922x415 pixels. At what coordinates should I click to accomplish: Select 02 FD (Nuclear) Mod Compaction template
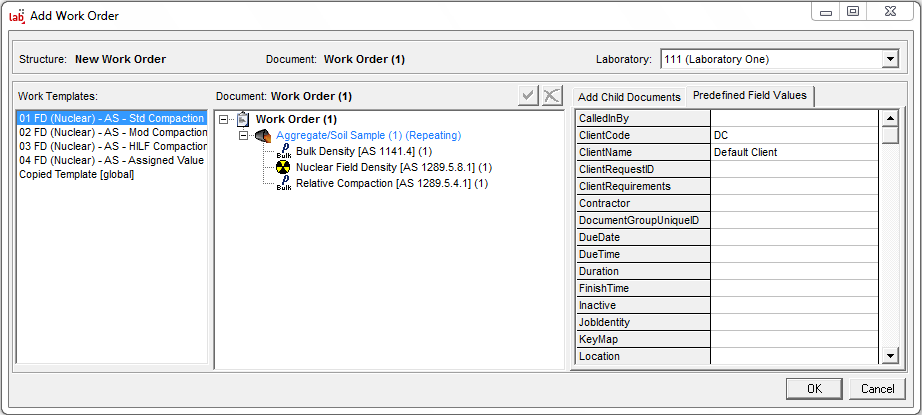(x=113, y=132)
